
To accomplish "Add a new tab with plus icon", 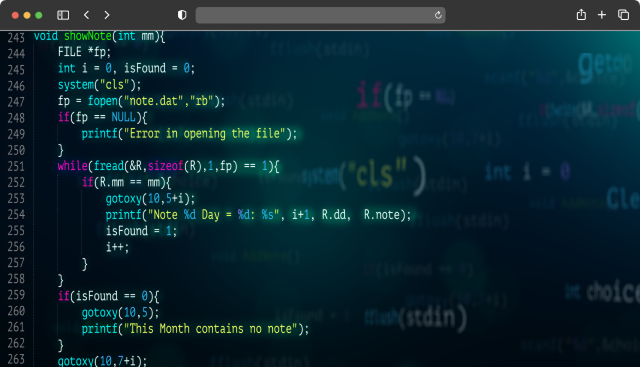I will [602, 15].
